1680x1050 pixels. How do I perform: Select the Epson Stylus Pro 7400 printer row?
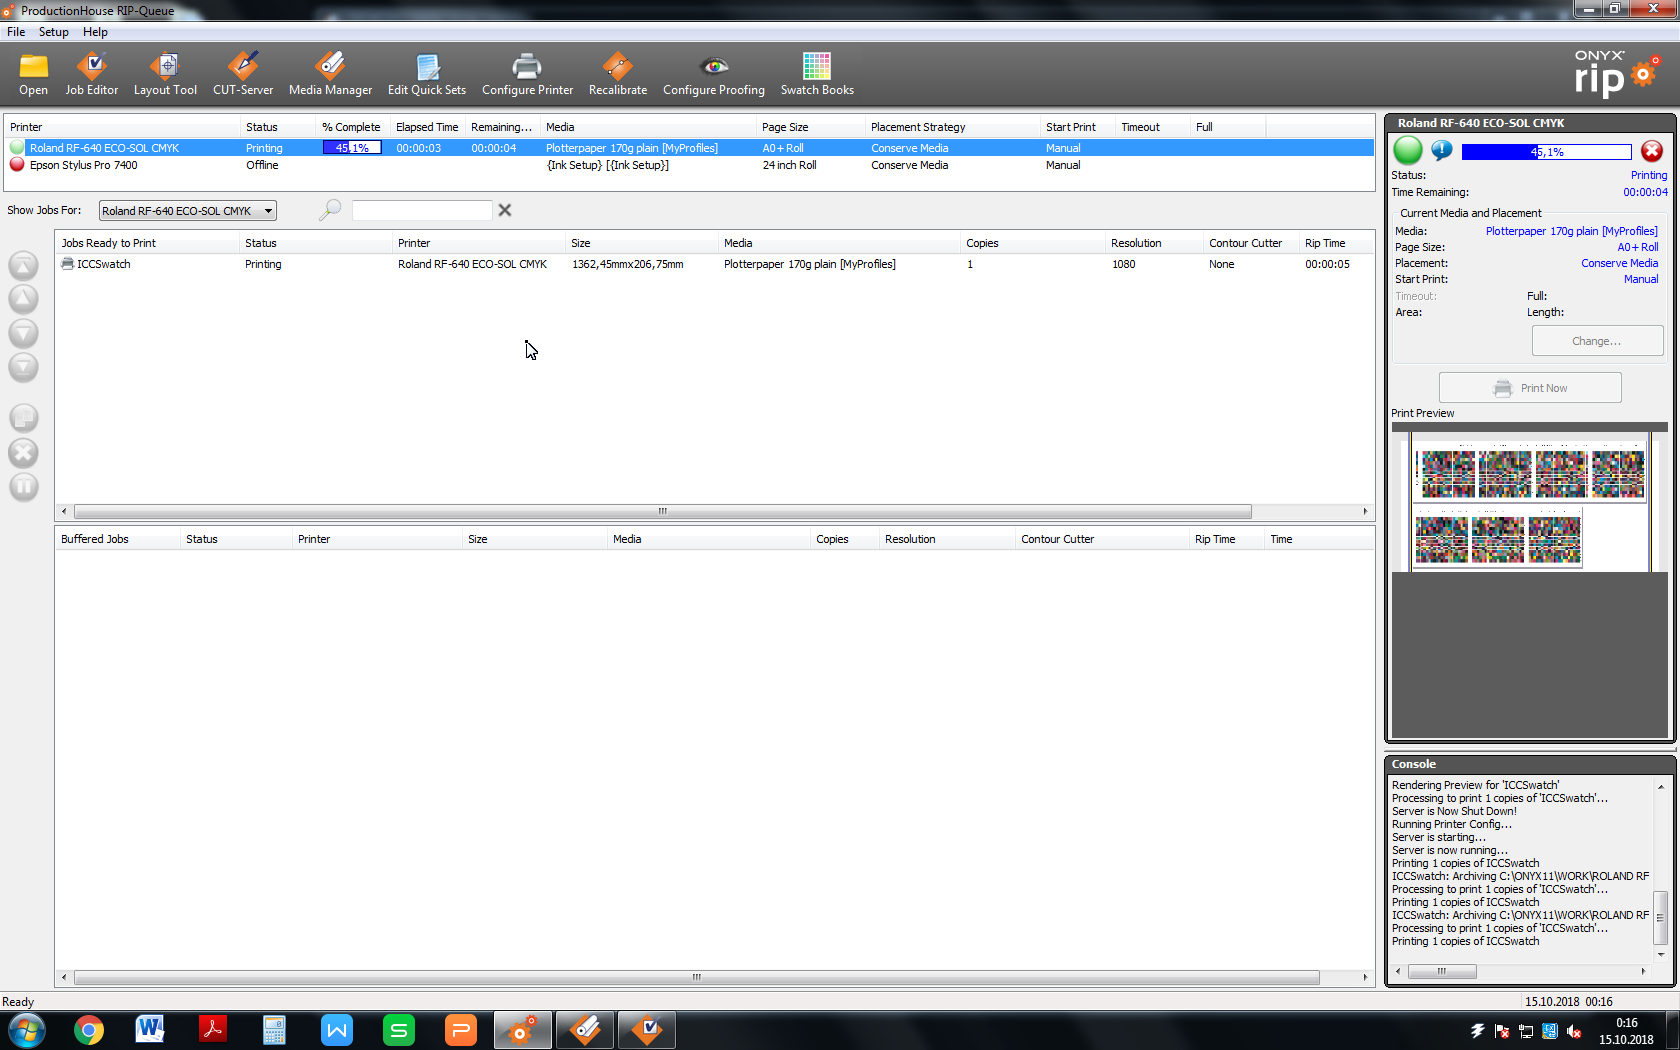pyautogui.click(x=690, y=165)
